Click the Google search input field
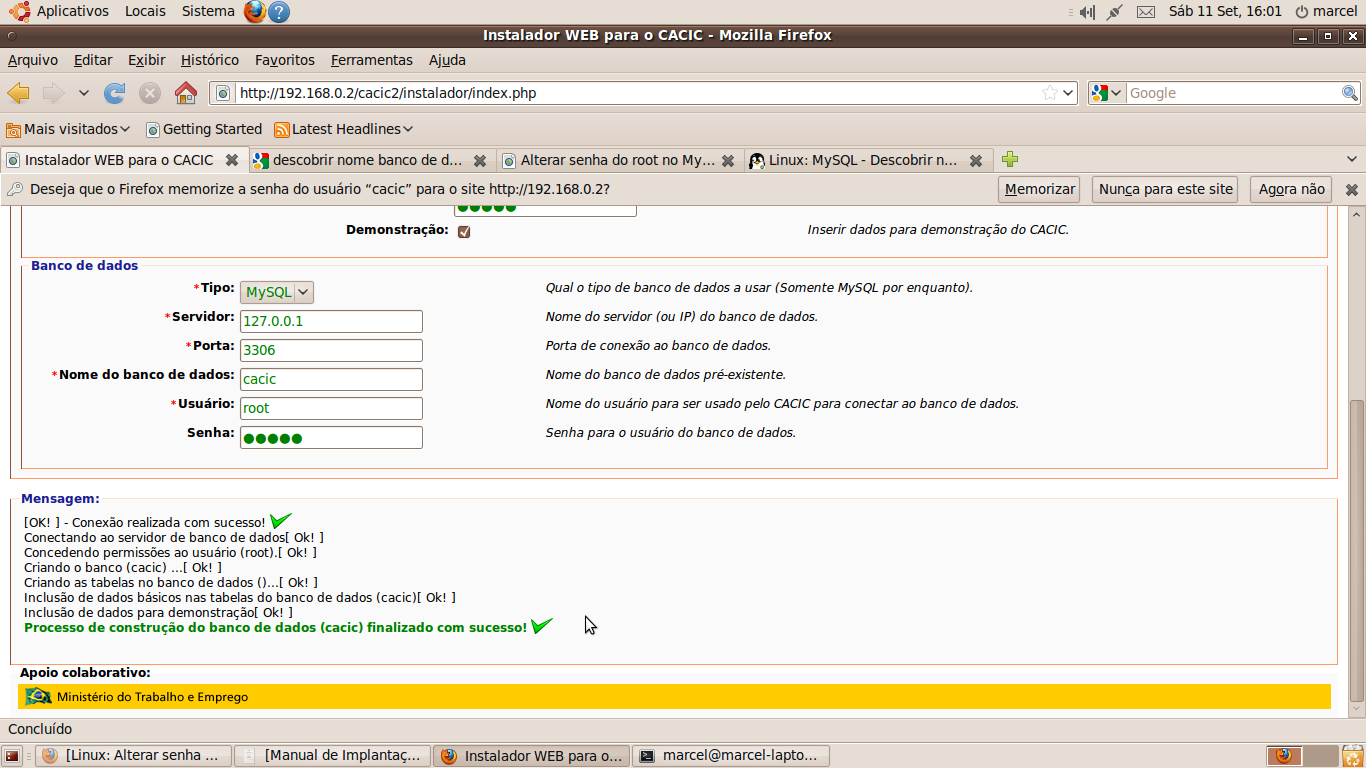The width and height of the screenshot is (1366, 768). click(x=1233, y=93)
